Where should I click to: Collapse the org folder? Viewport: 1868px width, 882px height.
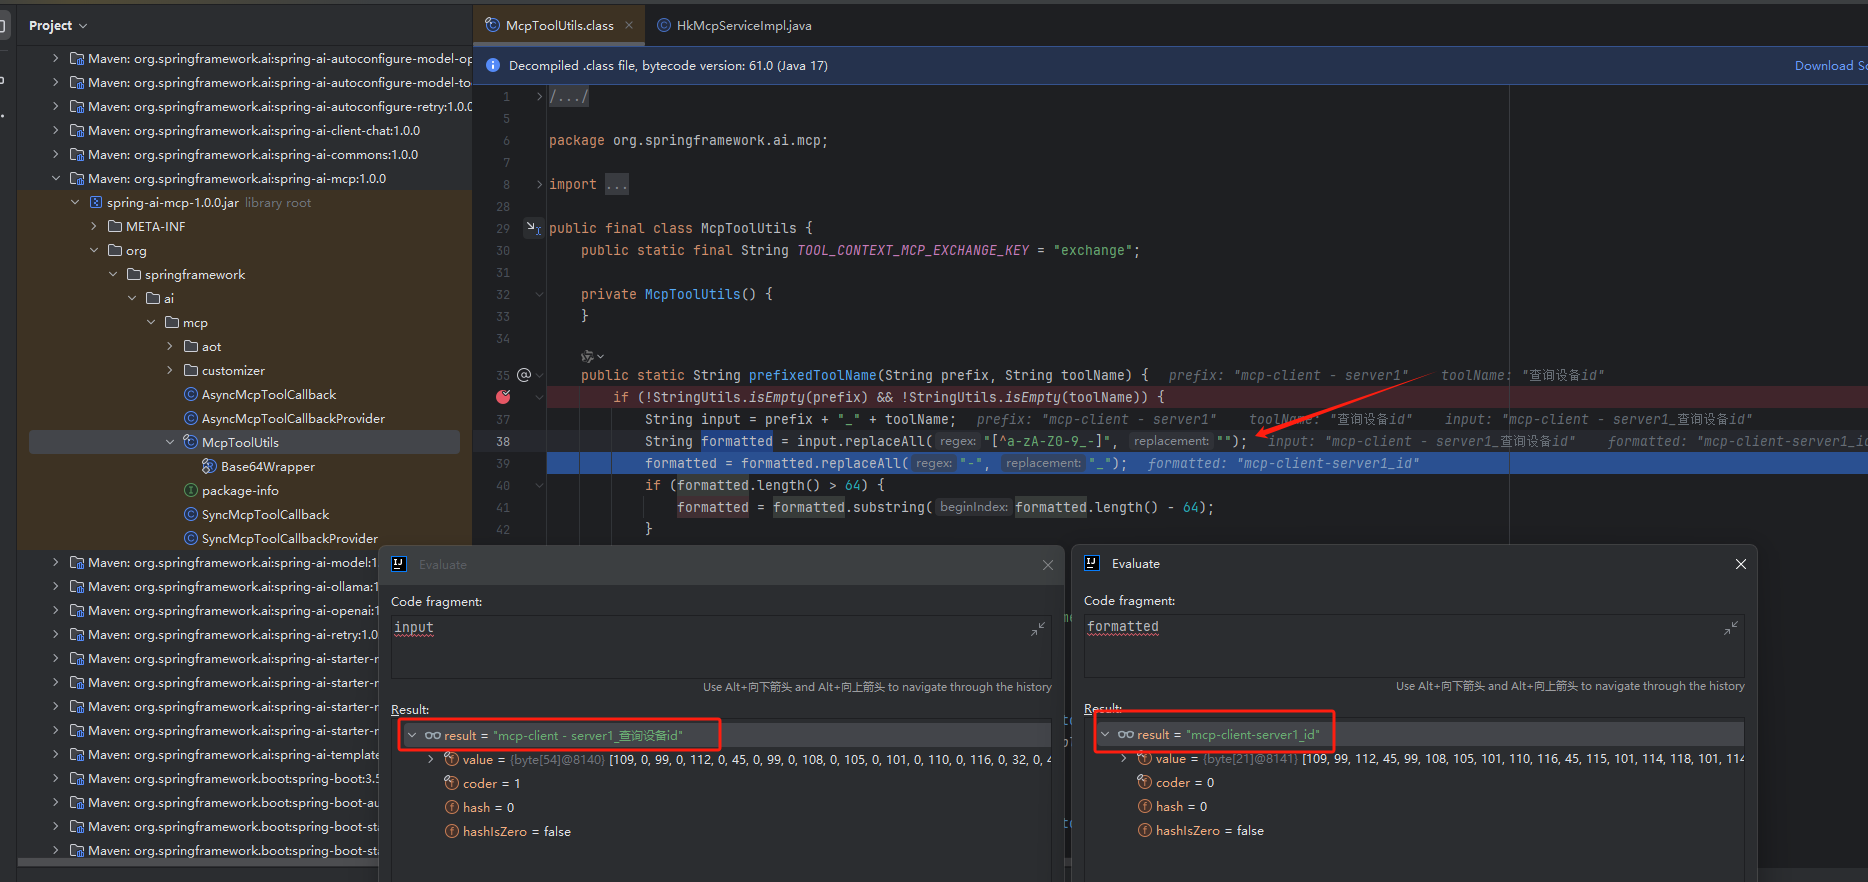tap(94, 251)
